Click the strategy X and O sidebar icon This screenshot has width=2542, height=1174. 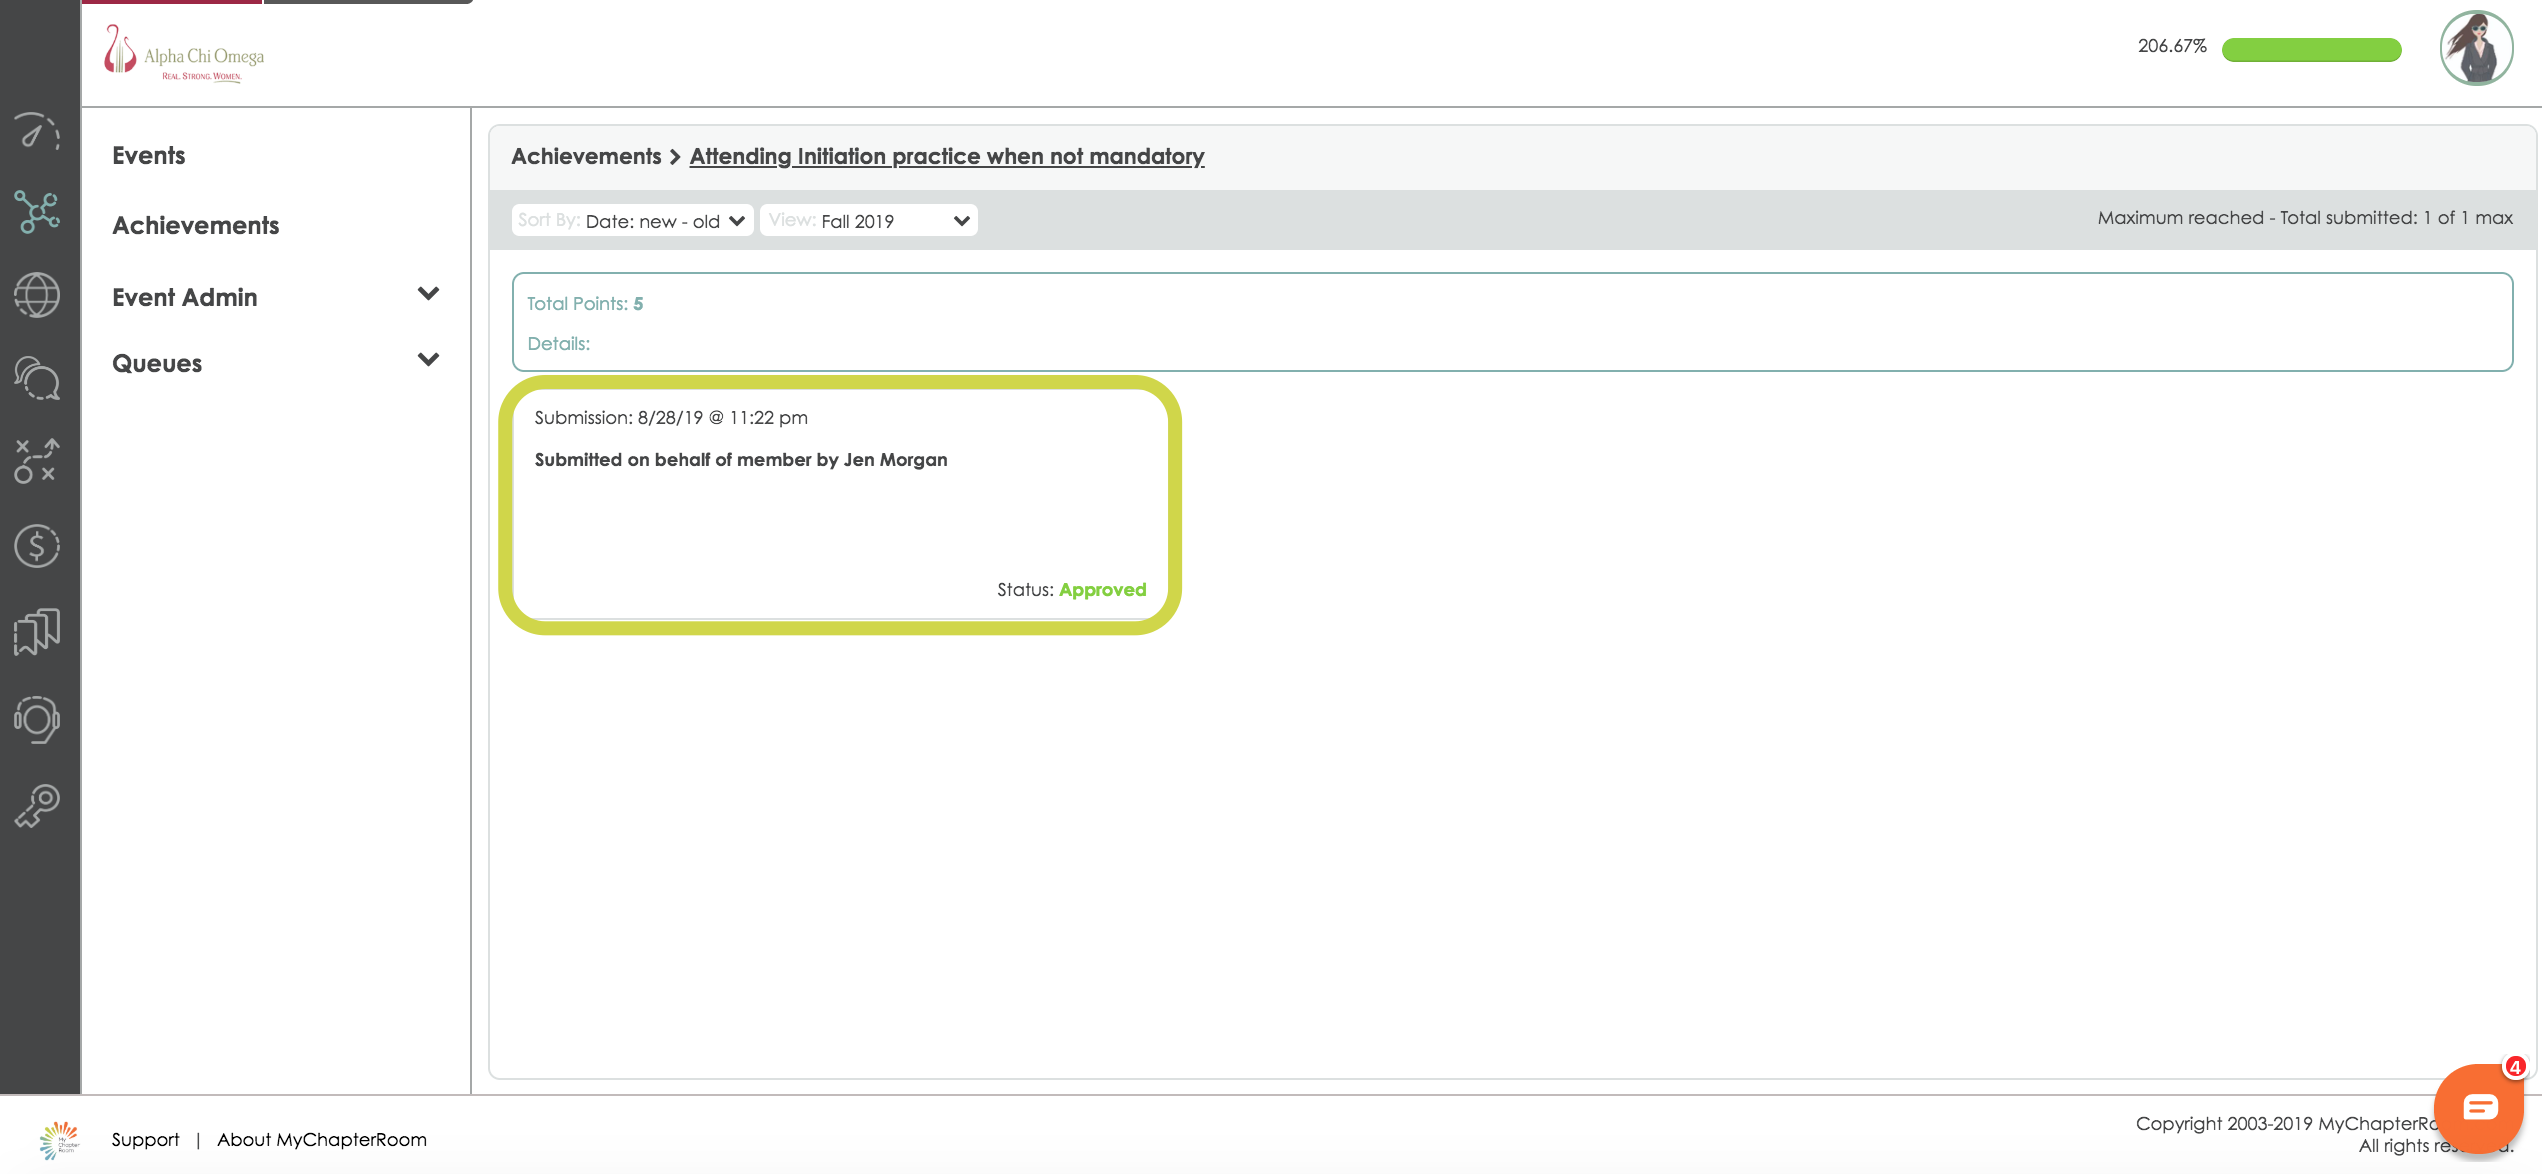pyautogui.click(x=37, y=461)
